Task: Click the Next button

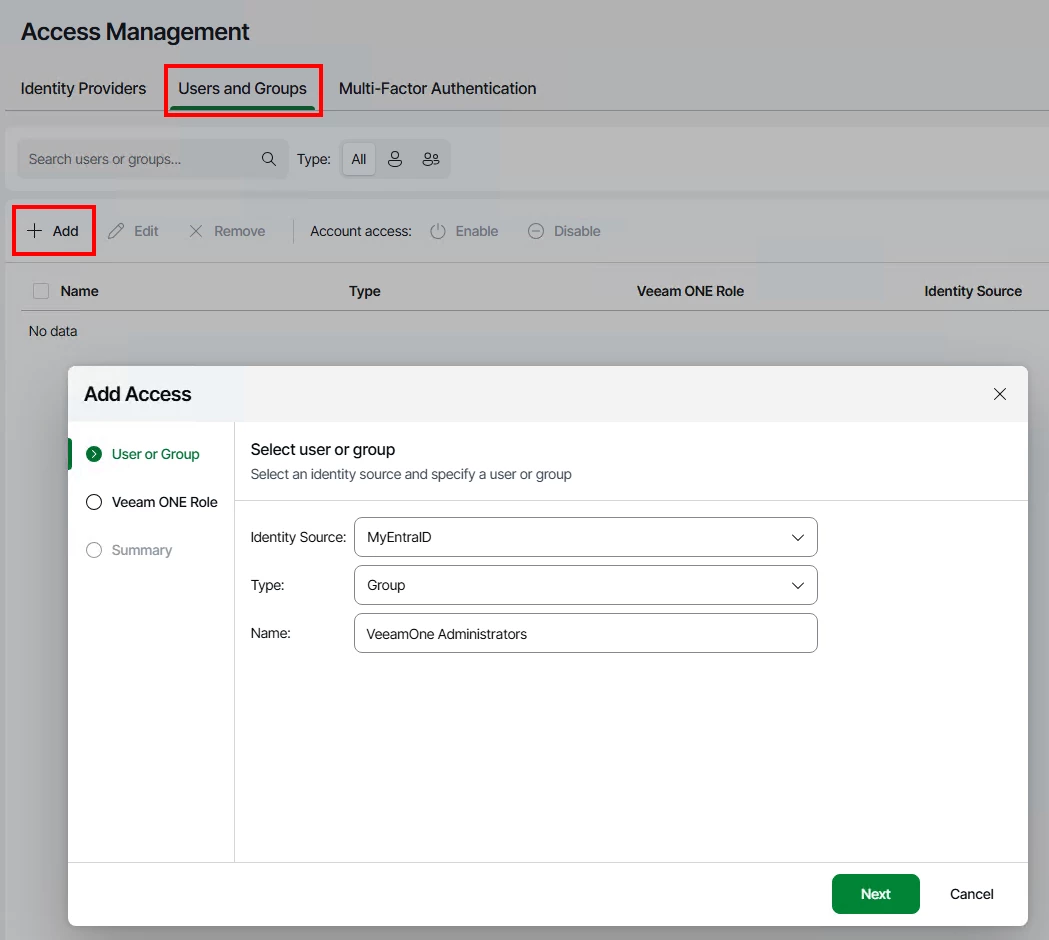Action: 875,894
